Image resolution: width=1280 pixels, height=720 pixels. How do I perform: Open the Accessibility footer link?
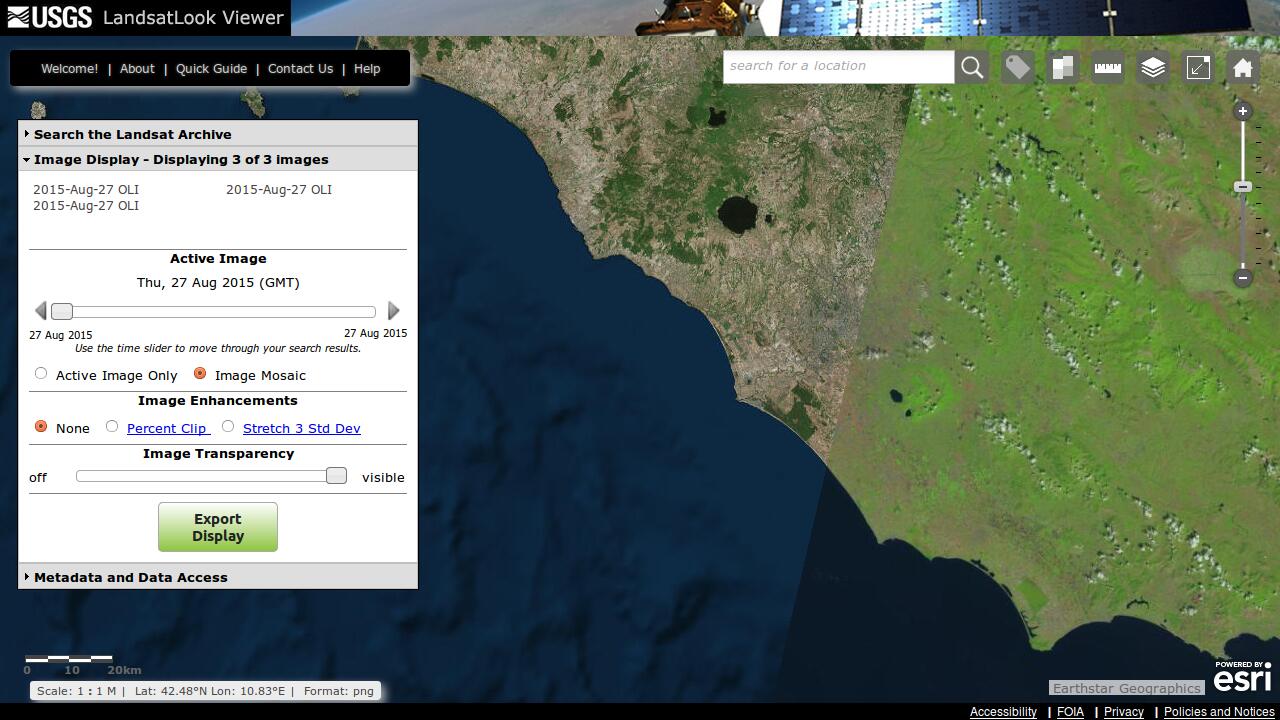pos(1003,712)
